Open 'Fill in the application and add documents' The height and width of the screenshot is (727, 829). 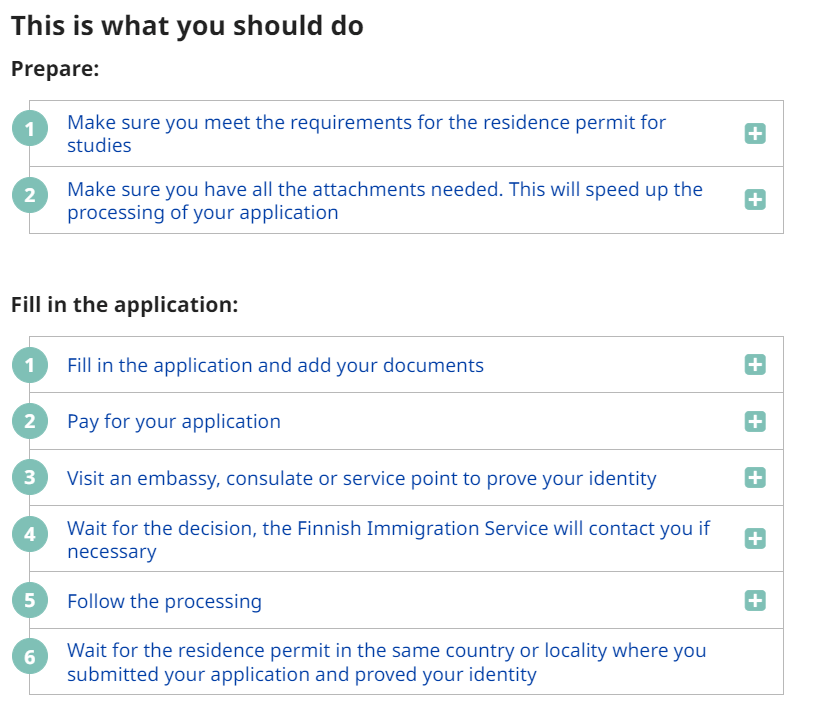click(x=275, y=365)
